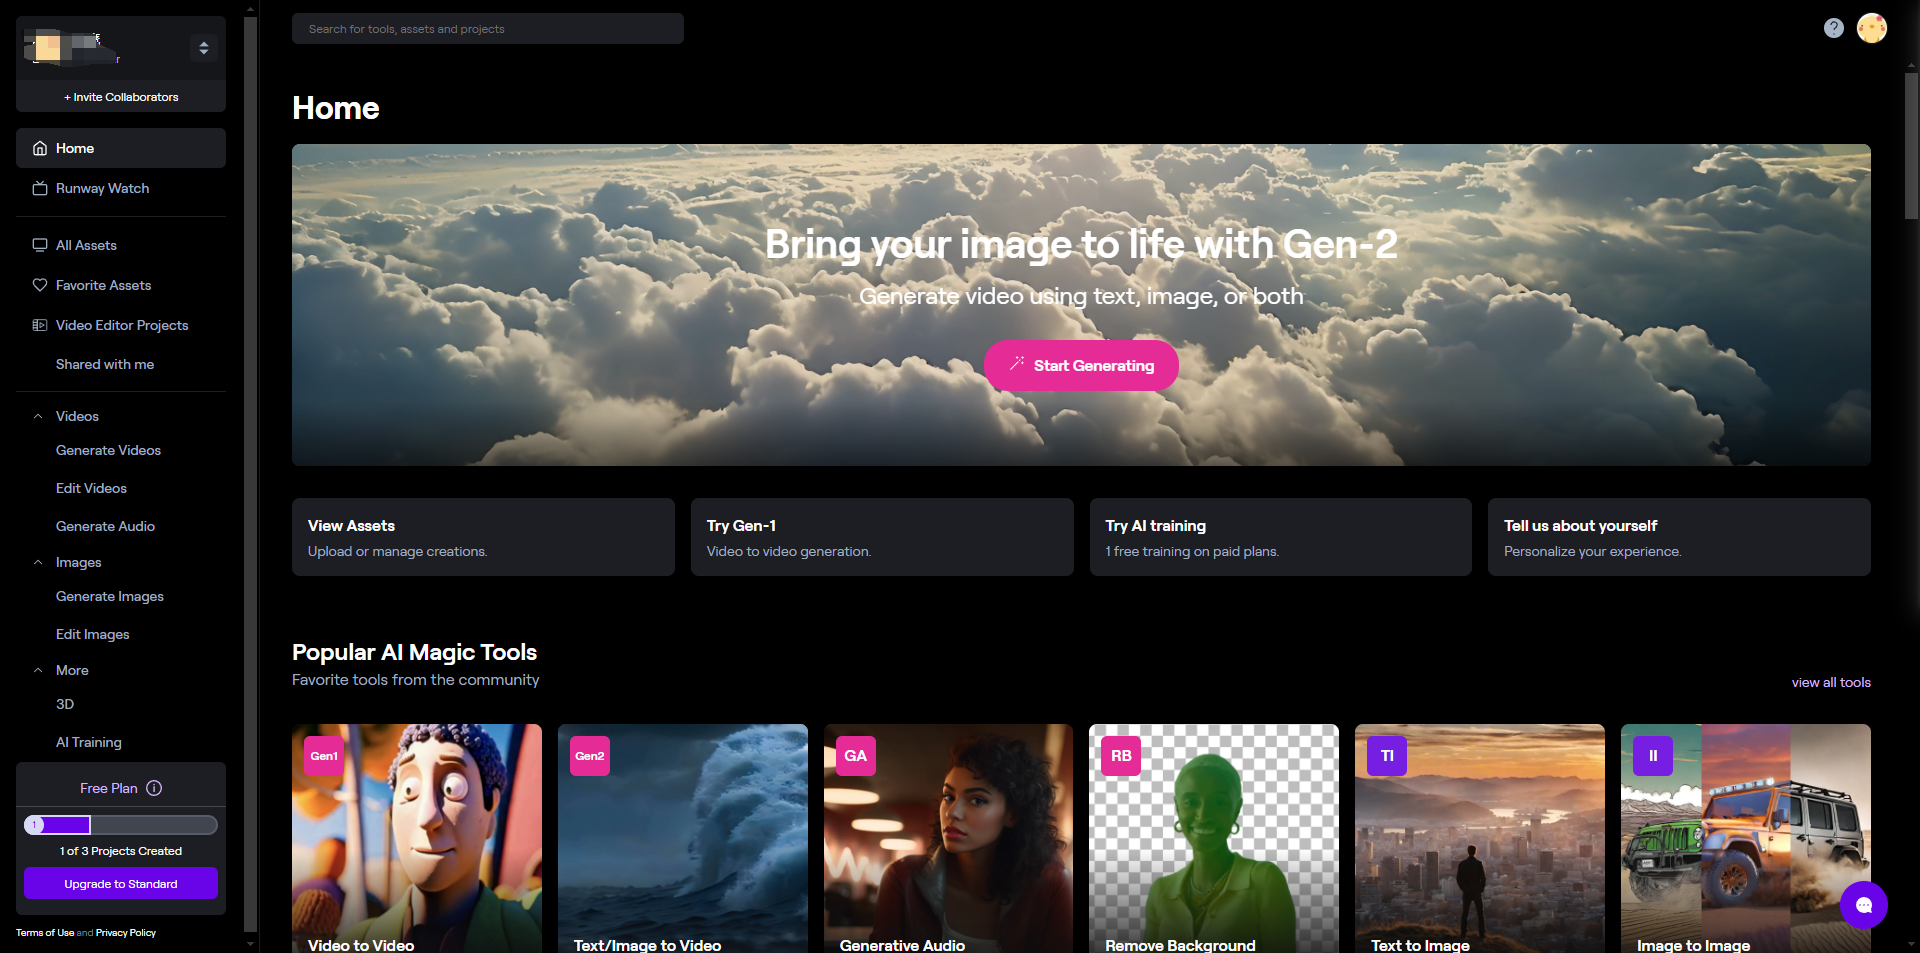
Task: Collapse the More section chevron
Action: (38, 670)
